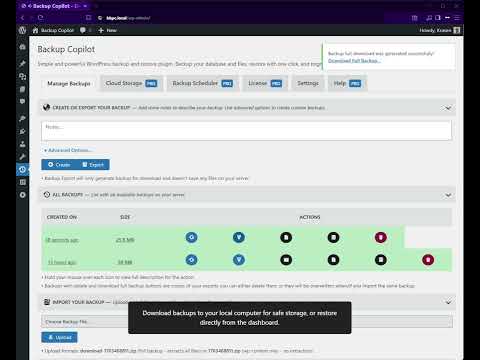This screenshot has width=480, height=360.
Task: Click second blue action icon in 25.5 MB row
Action: click(239, 237)
